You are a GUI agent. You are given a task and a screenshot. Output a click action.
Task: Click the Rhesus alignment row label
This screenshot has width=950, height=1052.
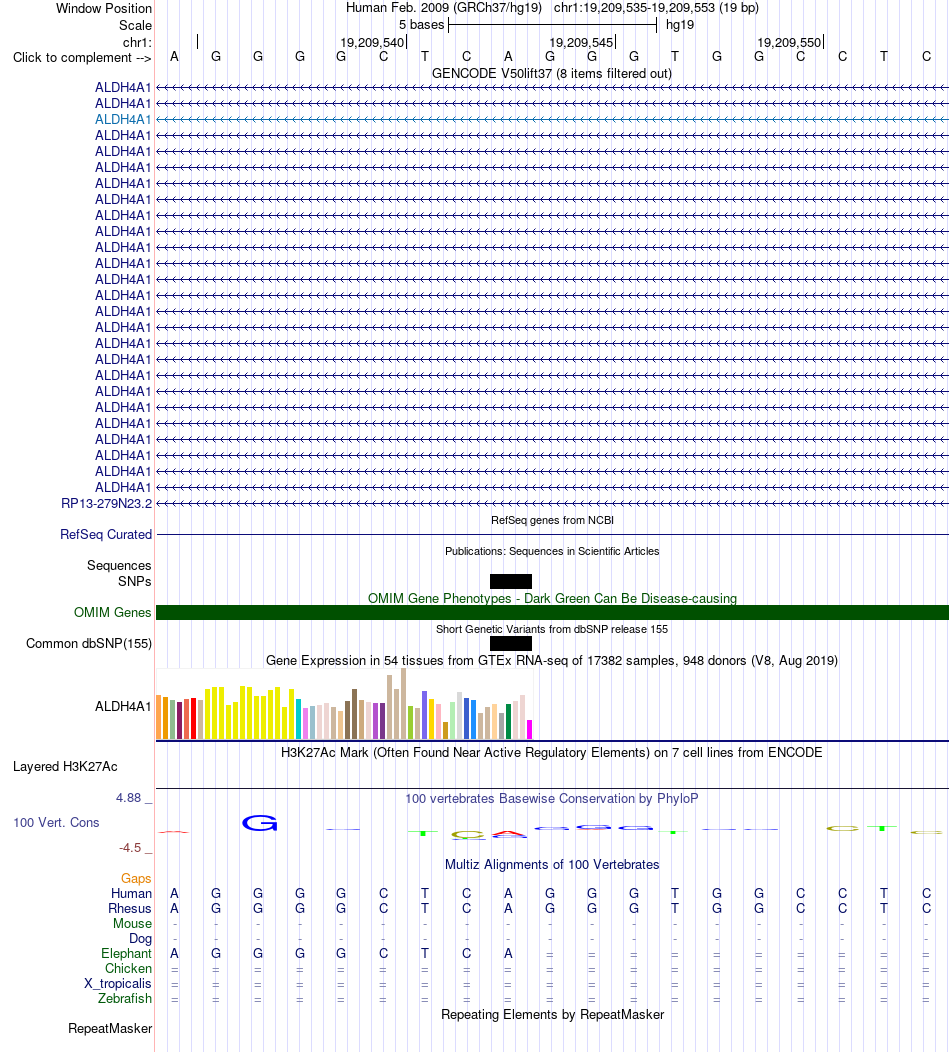click(x=130, y=908)
